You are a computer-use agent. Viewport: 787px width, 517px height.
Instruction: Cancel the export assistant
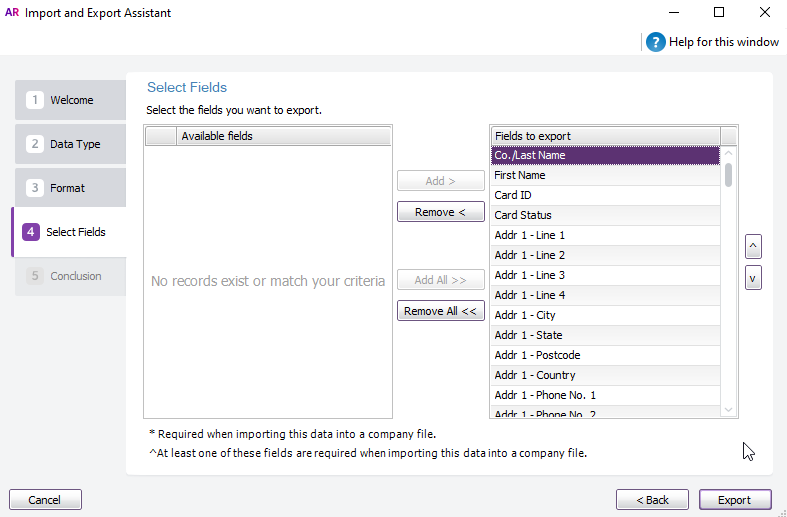pos(45,500)
